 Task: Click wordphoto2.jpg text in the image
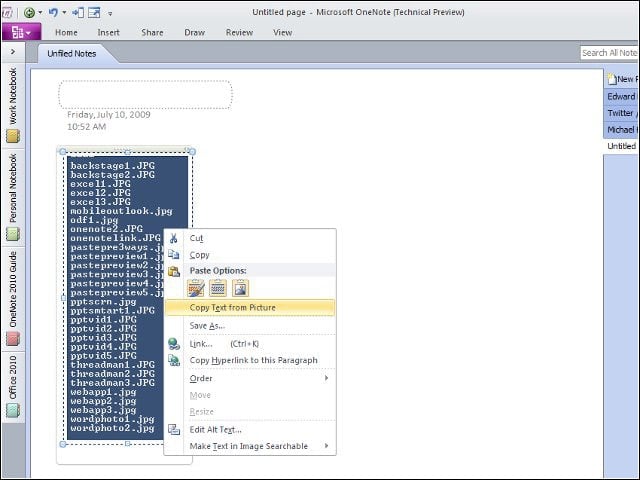[x=113, y=428]
